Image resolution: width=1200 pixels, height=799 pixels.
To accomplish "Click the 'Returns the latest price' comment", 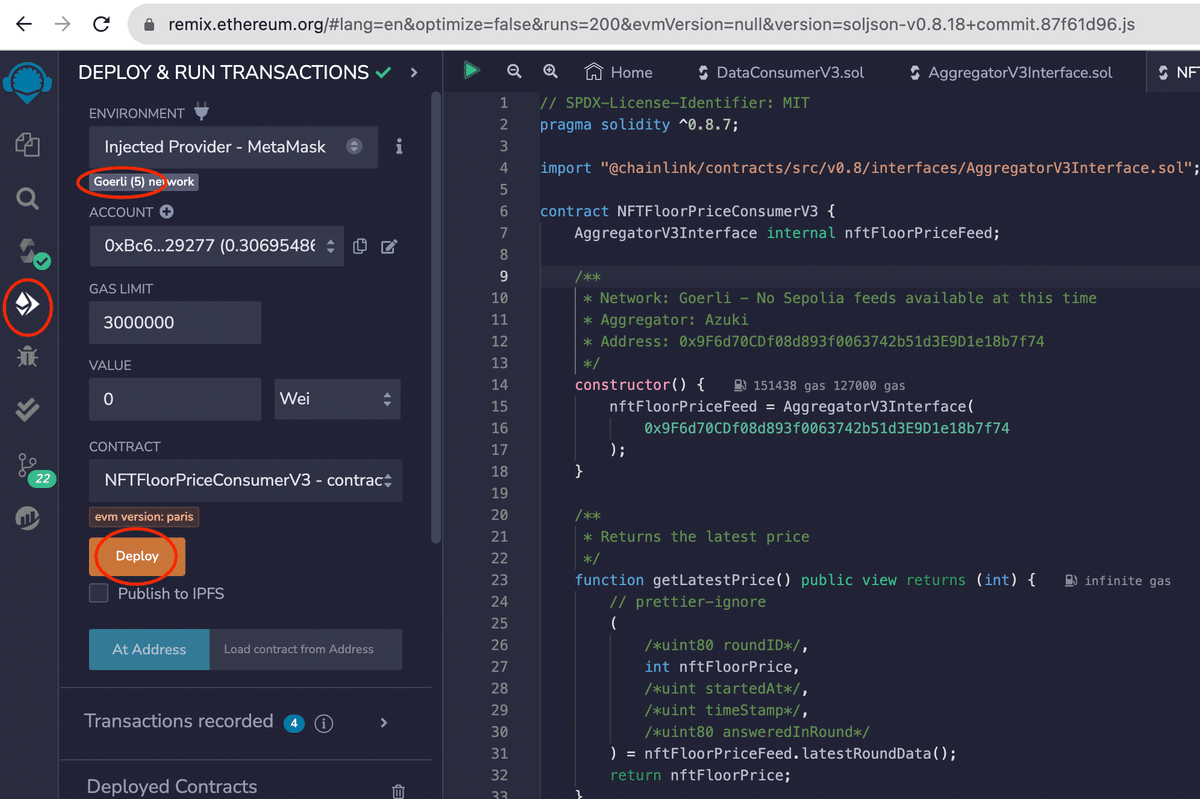I will point(696,537).
